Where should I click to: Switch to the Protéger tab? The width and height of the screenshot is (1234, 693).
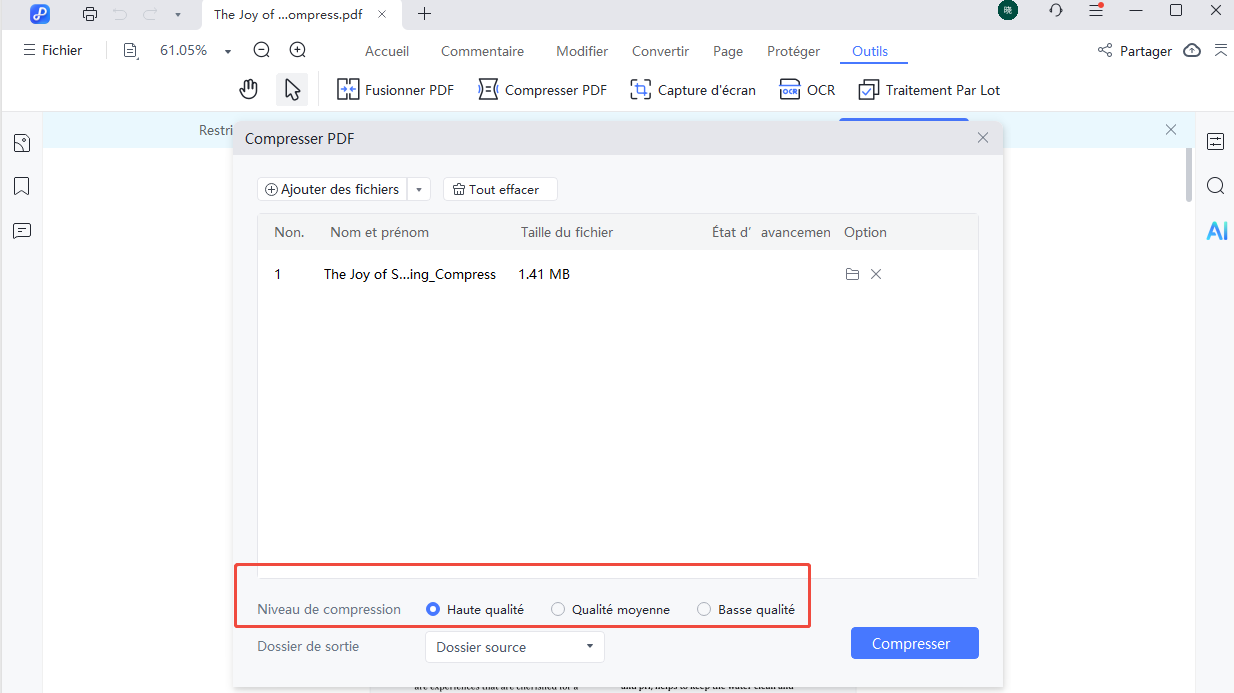793,50
